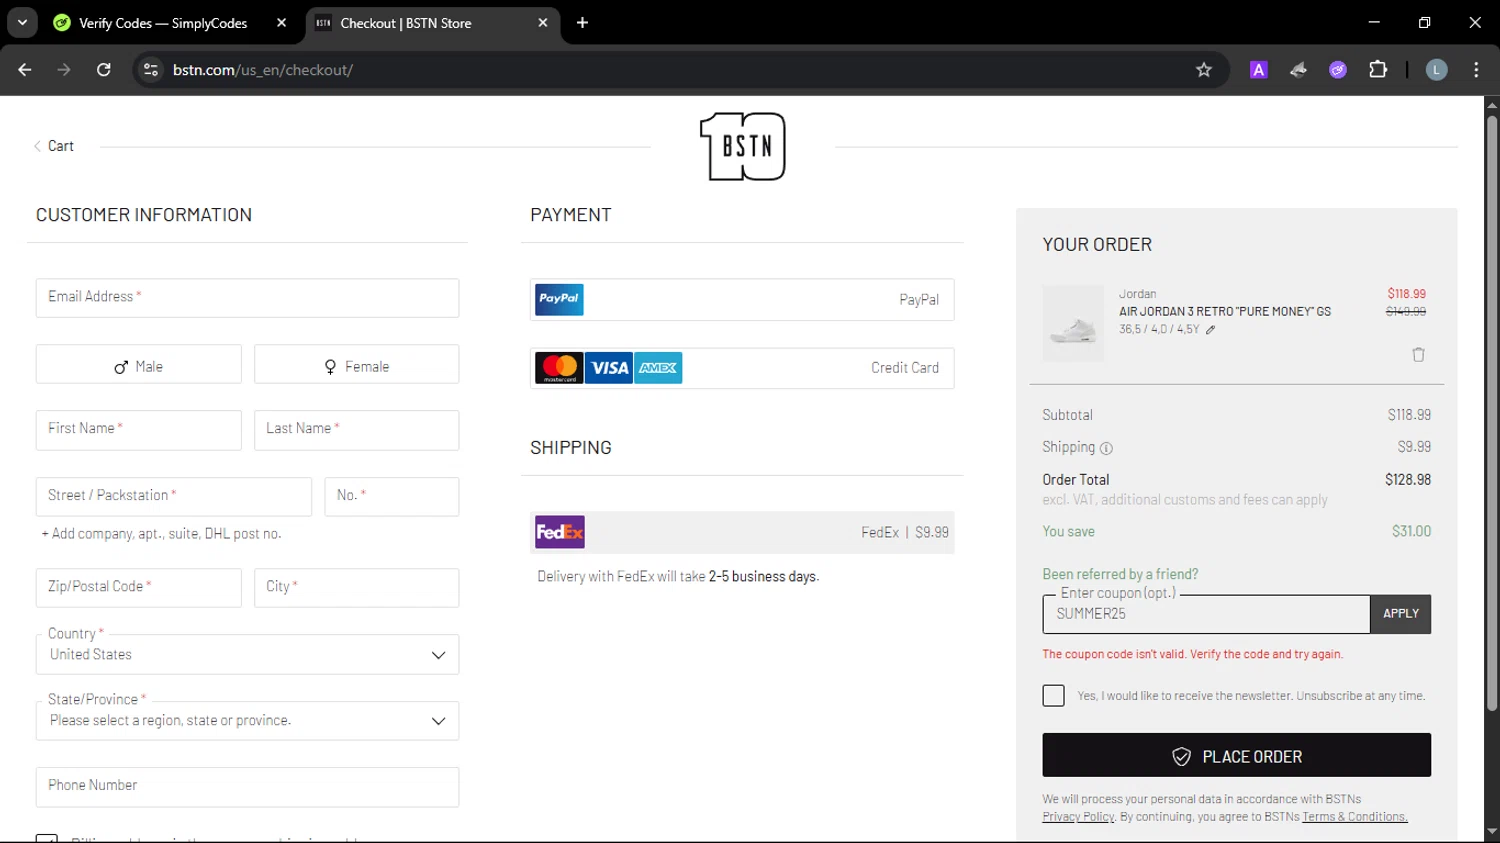The height and width of the screenshot is (843, 1500).
Task: Open the tab search dropdown arrow
Action: pos(22,22)
